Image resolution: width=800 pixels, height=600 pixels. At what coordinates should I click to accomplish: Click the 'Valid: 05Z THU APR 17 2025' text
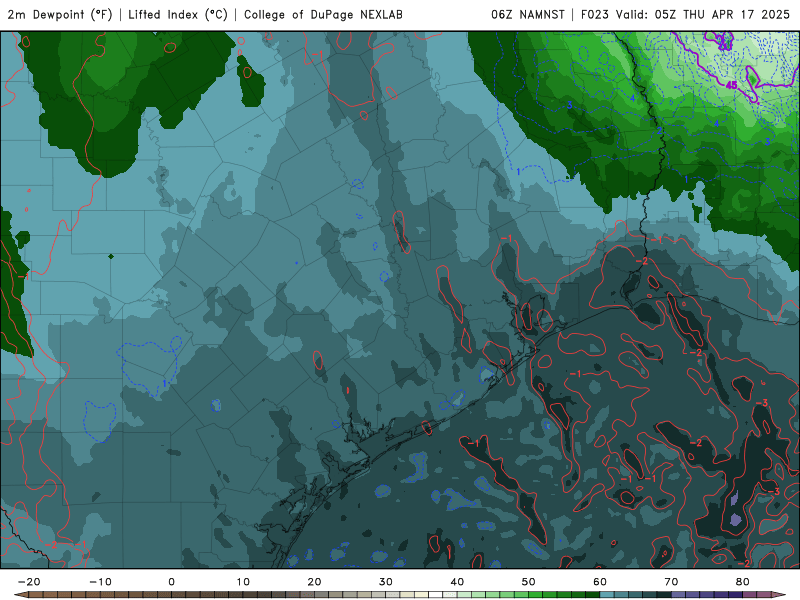coord(703,15)
